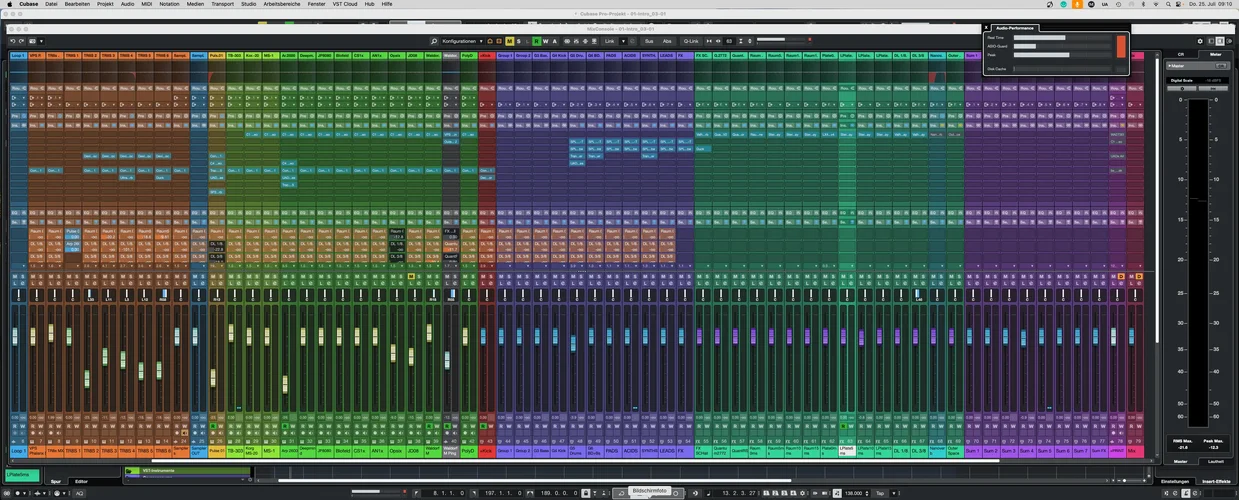Click the Editor tab at bottom left
1239x500 pixels.
[82, 481]
